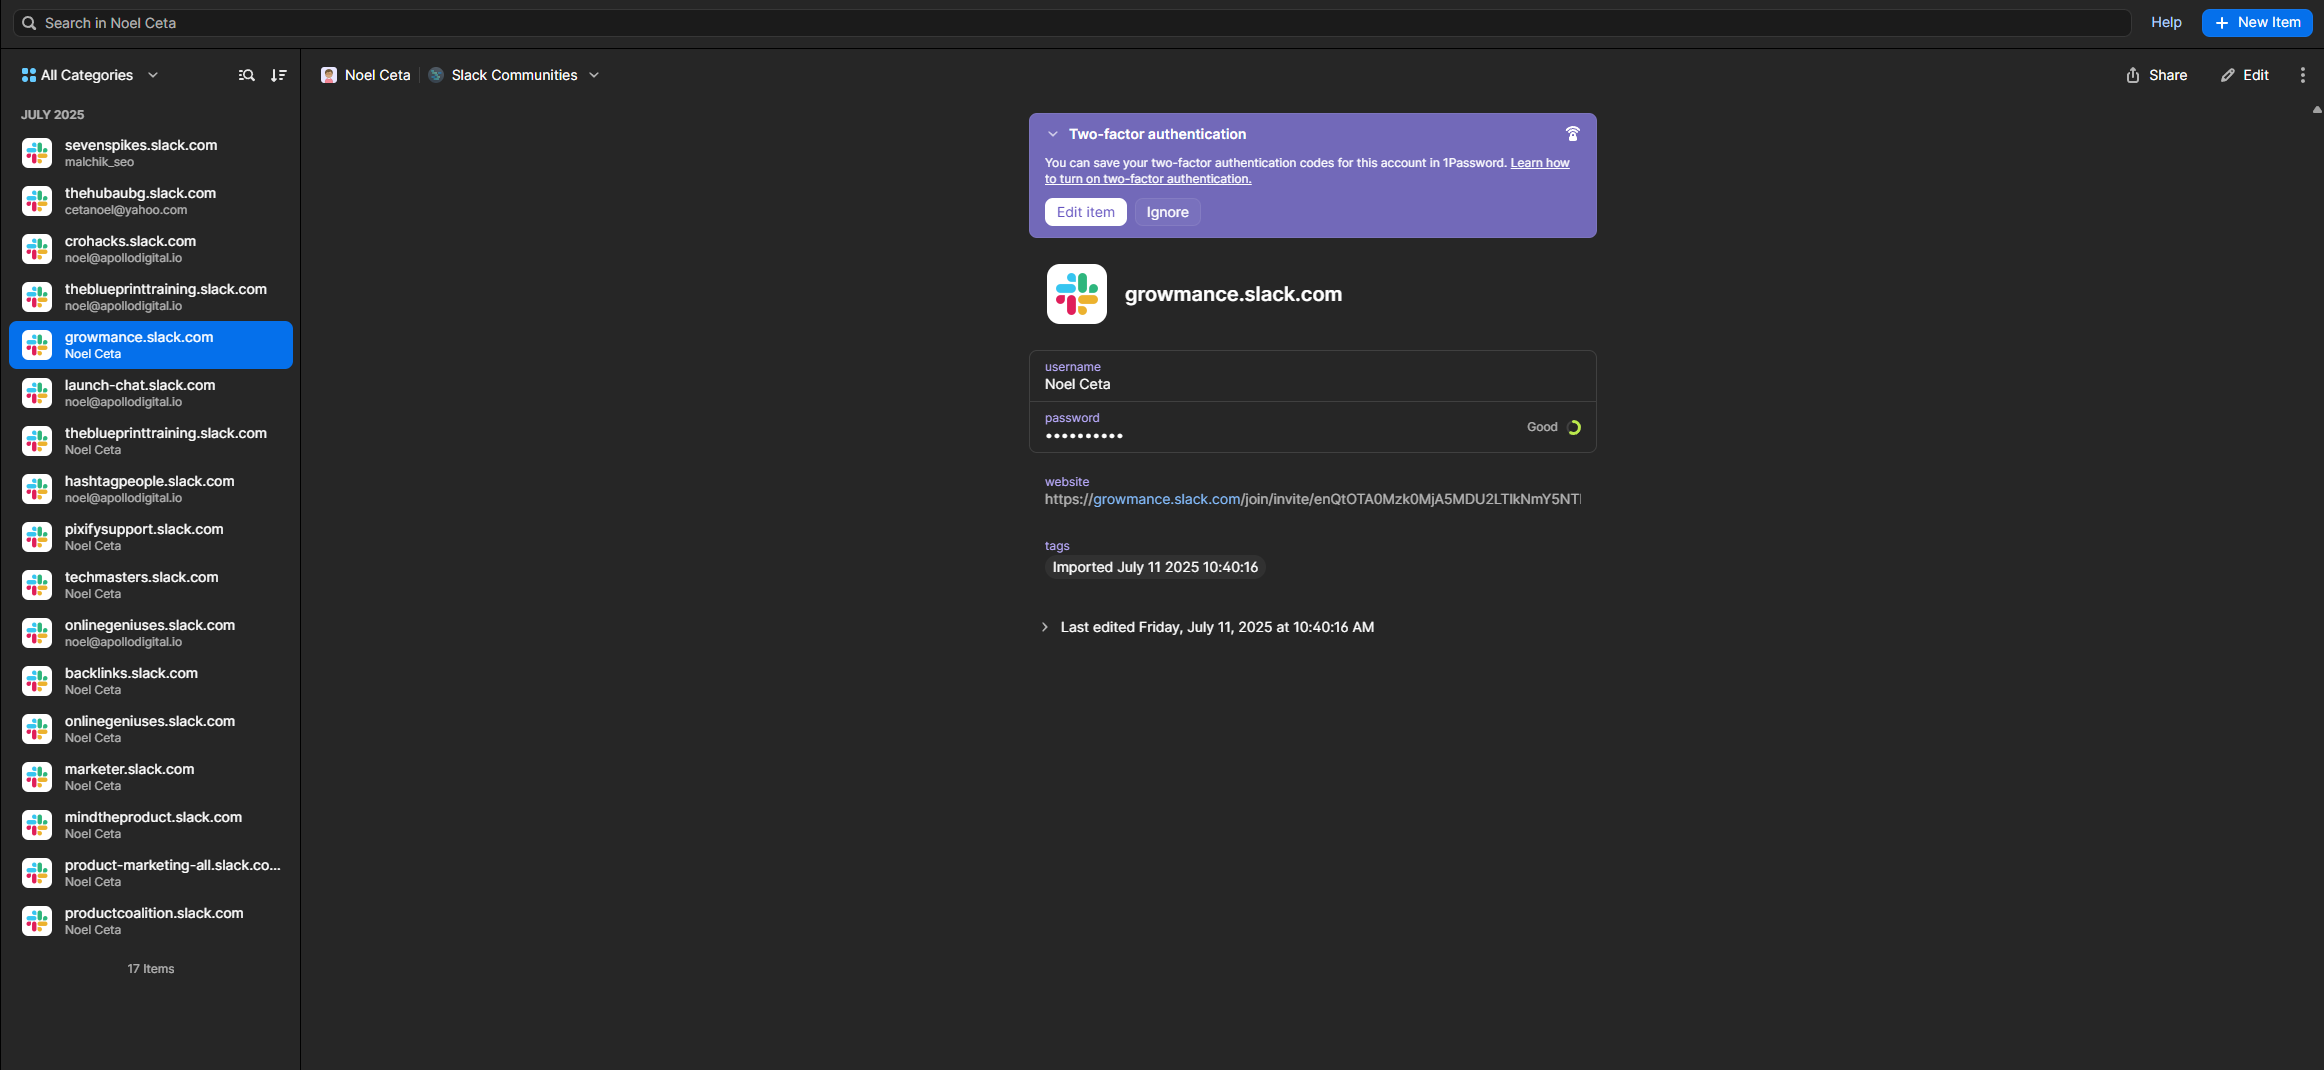Open the All Categories dropdown
The width and height of the screenshot is (2324, 1070).
(x=90, y=75)
